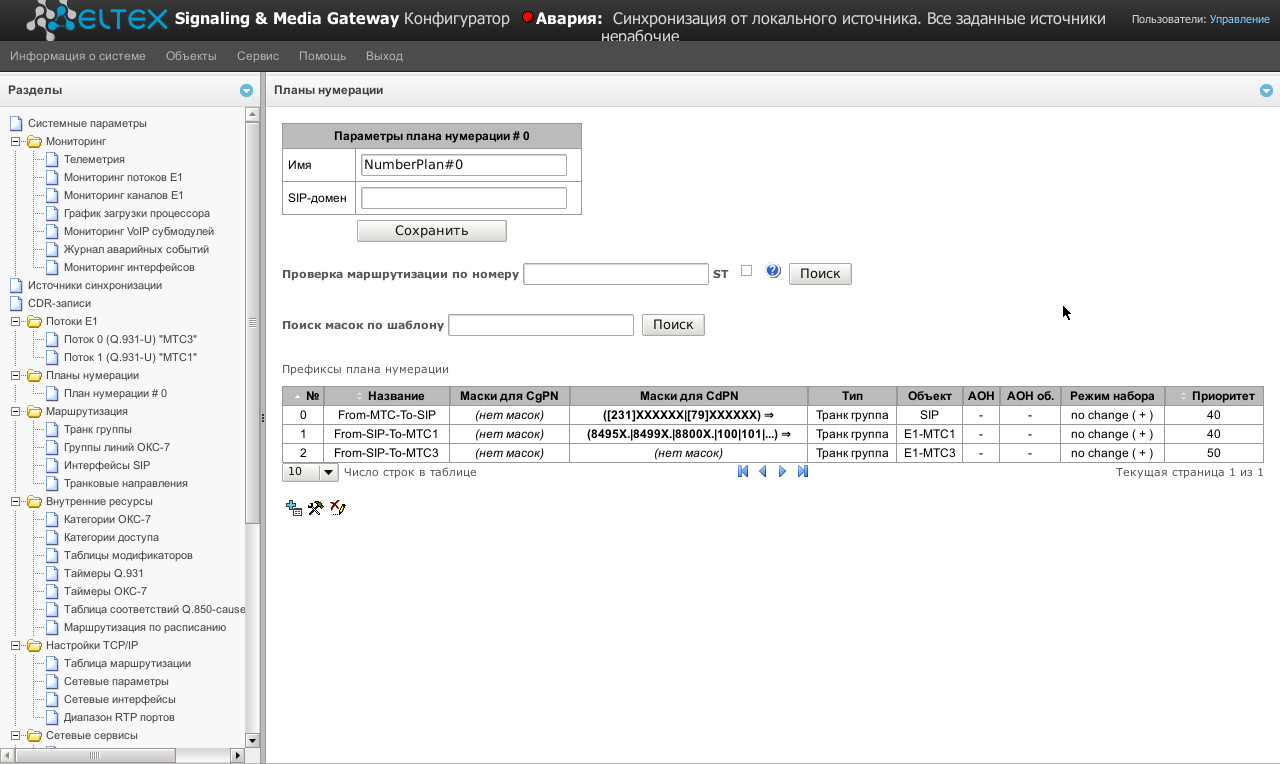
Task: Click the sidebar vertical scrollbar thumb
Action: click(x=252, y=322)
